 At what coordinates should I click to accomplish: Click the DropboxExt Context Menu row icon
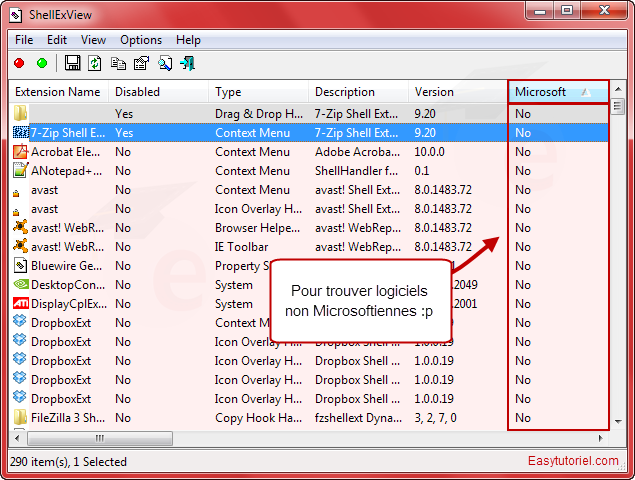point(20,322)
